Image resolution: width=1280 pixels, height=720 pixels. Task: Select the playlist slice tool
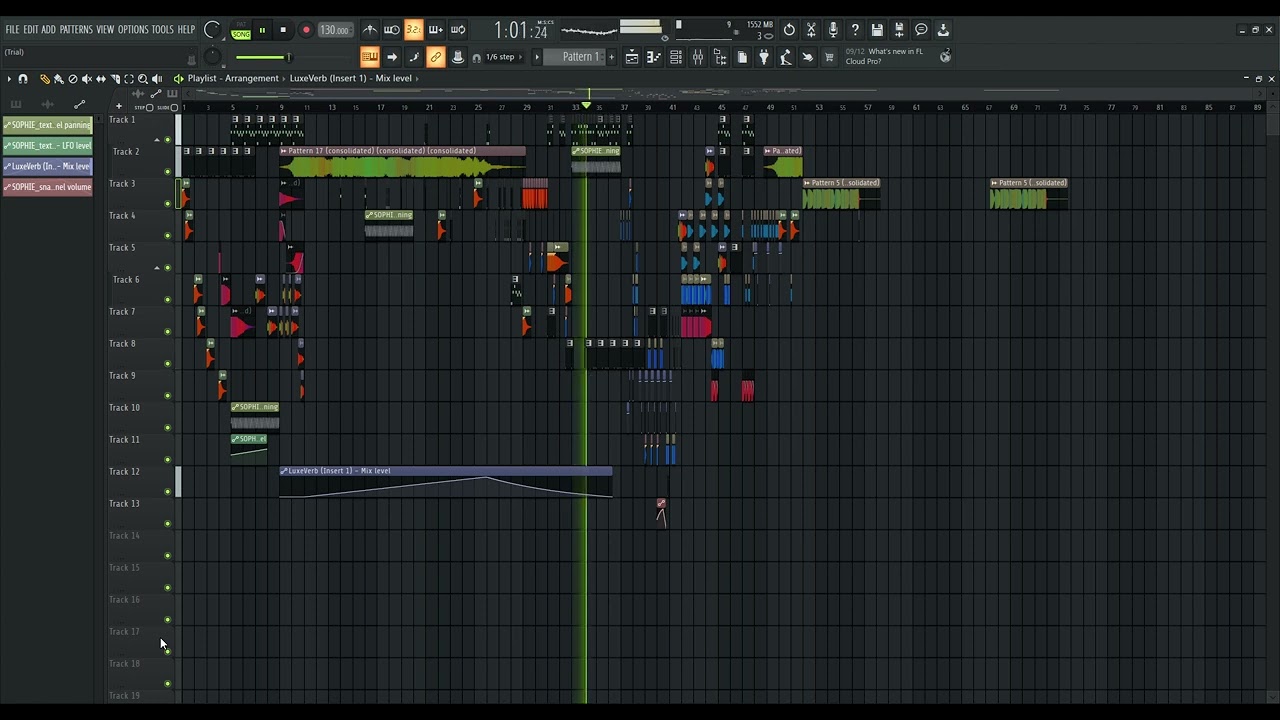point(114,78)
